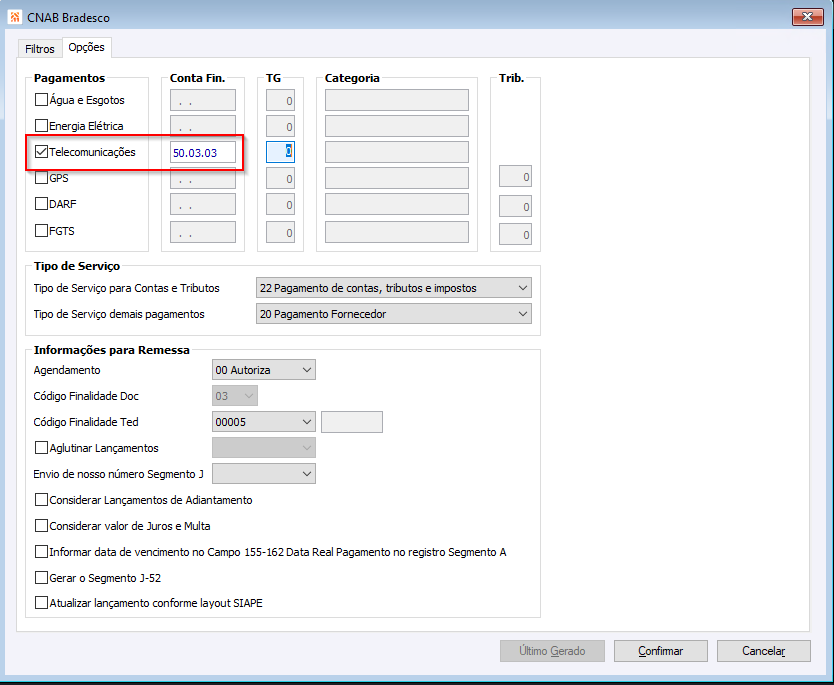Open Tipo de Serviço para Contas e Tributos dropdown
This screenshot has height=685, width=834.
click(x=394, y=288)
